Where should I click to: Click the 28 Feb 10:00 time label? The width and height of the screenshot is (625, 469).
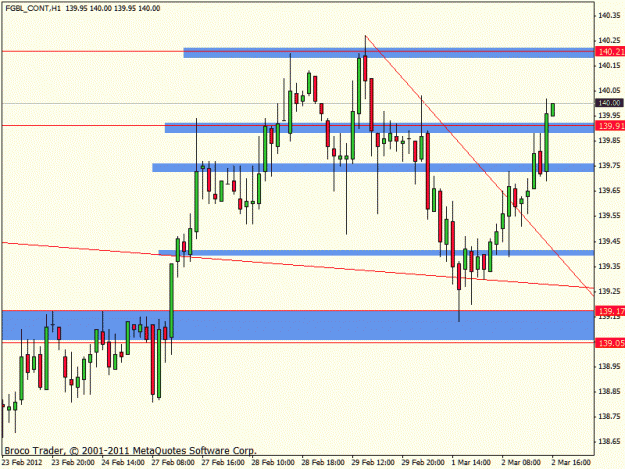273,462
